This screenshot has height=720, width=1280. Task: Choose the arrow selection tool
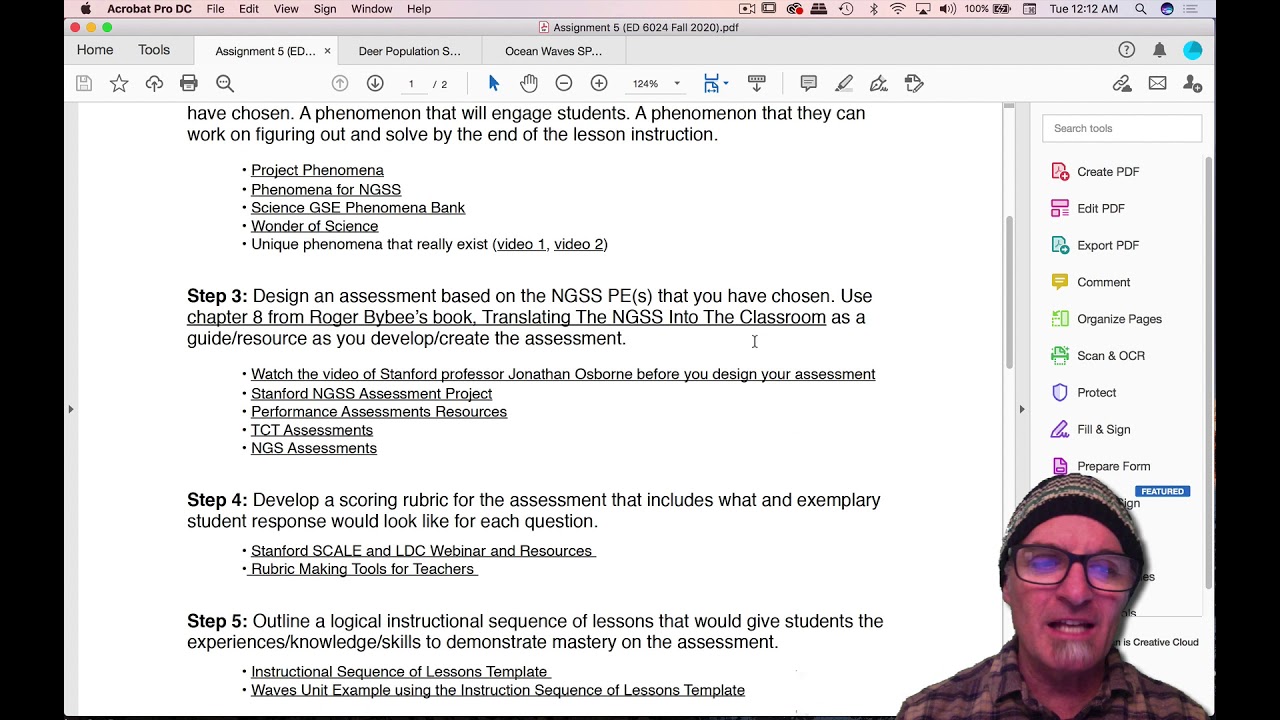tap(493, 84)
